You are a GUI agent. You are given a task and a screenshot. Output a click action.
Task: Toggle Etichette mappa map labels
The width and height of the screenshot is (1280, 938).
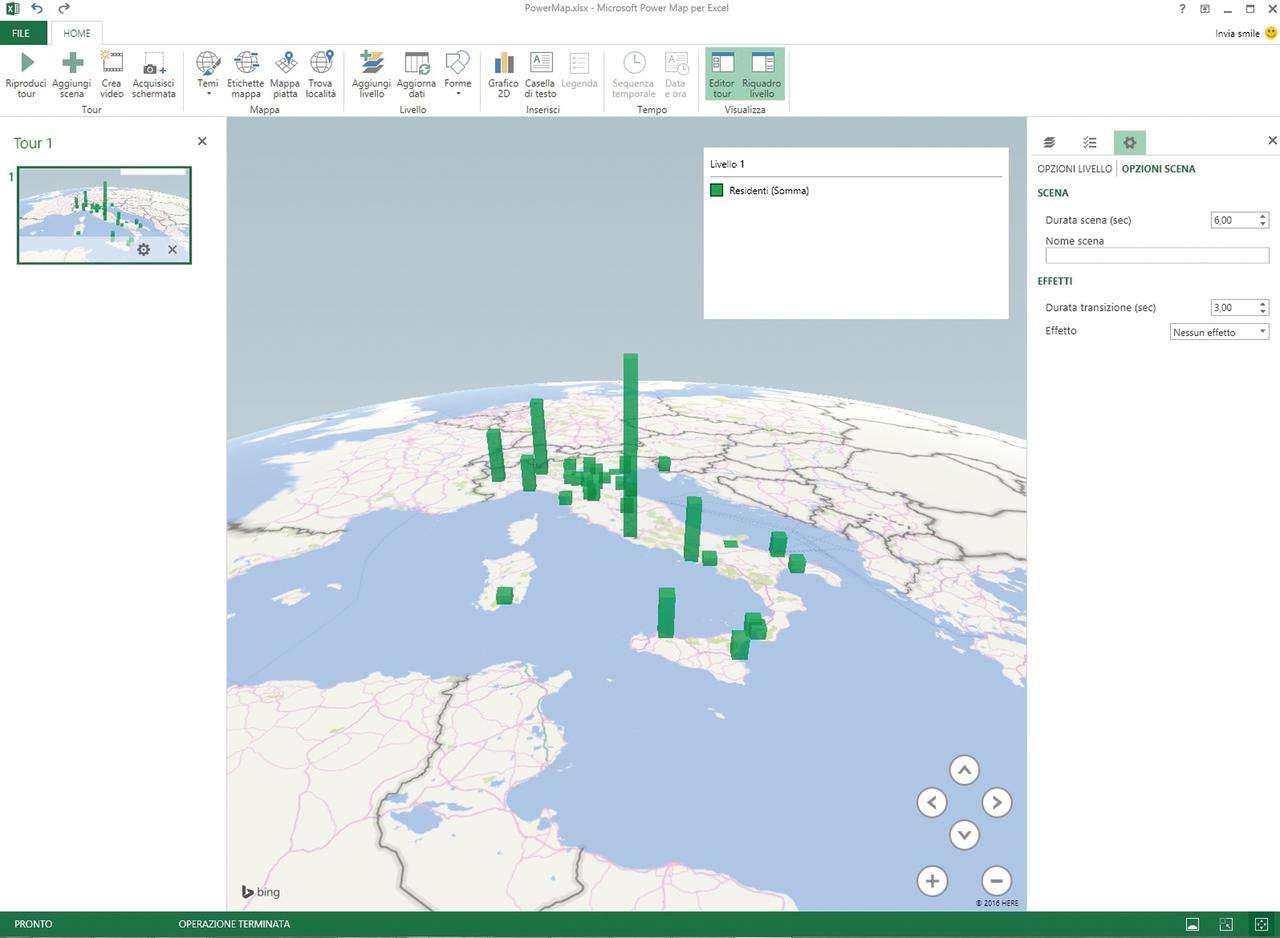pos(245,64)
